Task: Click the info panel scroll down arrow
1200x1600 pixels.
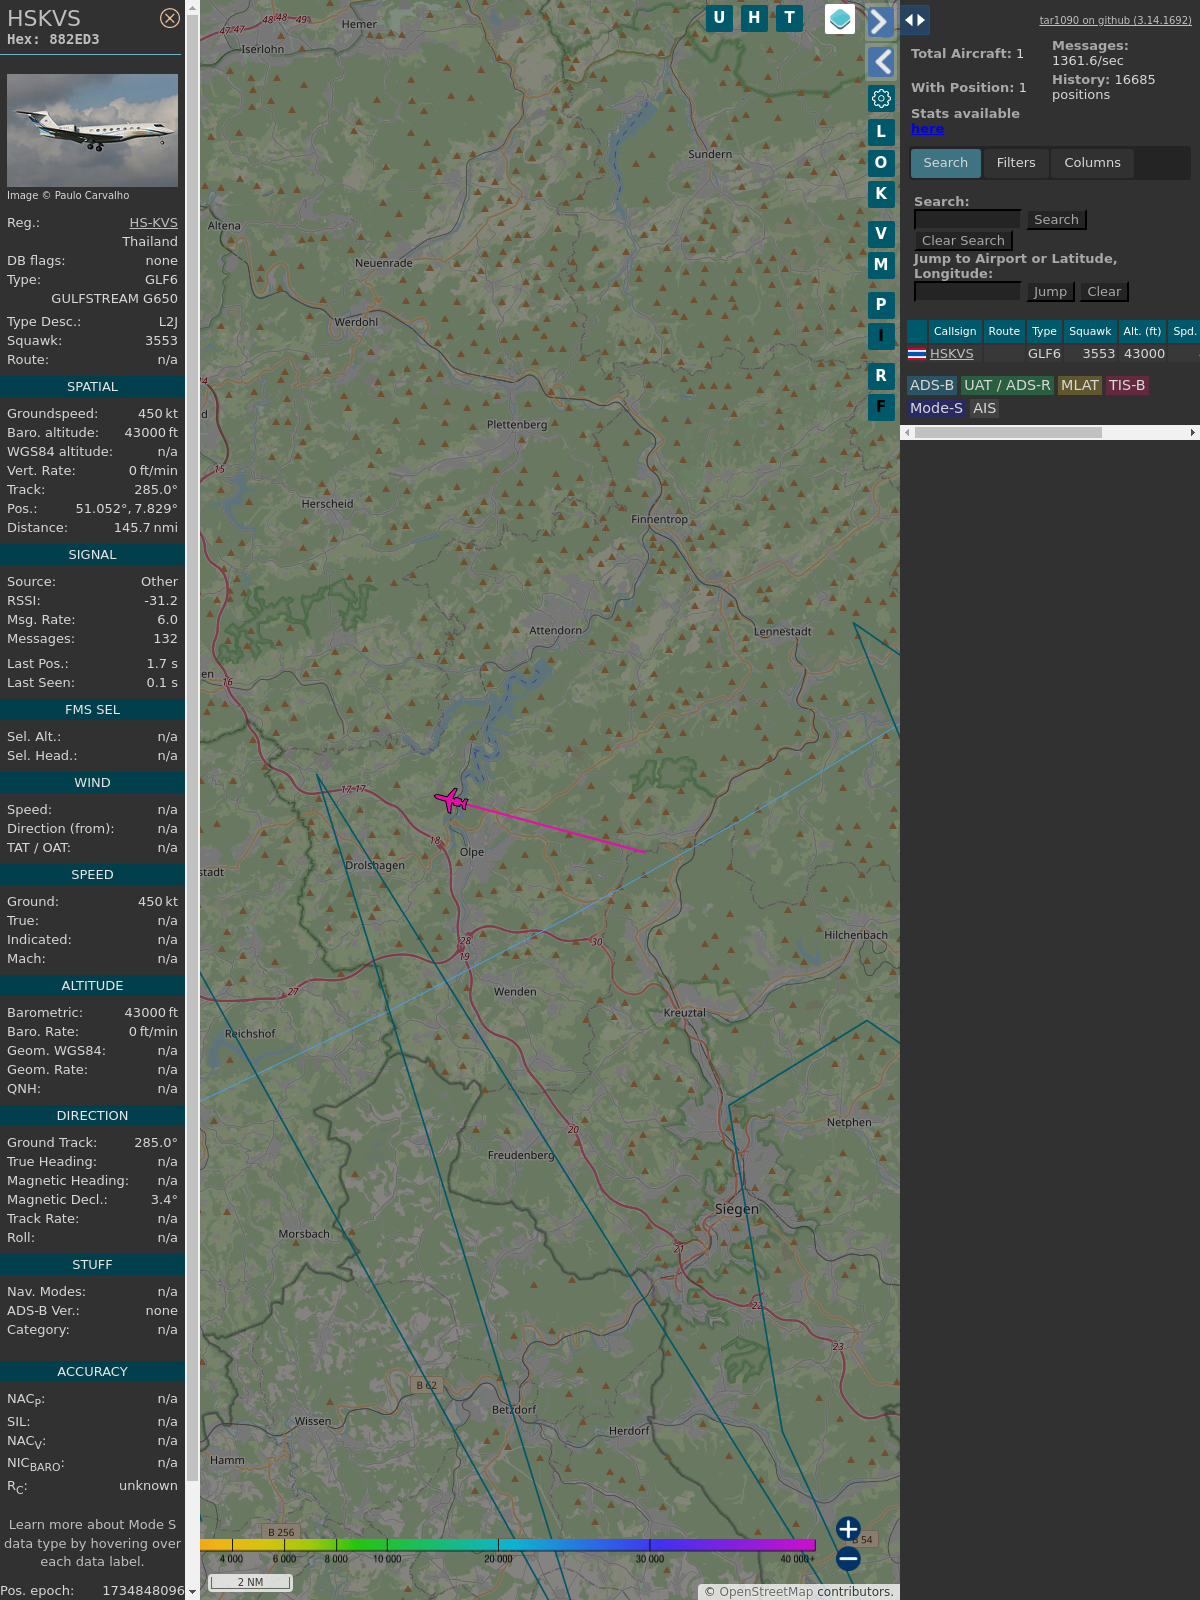Action: pyautogui.click(x=192, y=1592)
